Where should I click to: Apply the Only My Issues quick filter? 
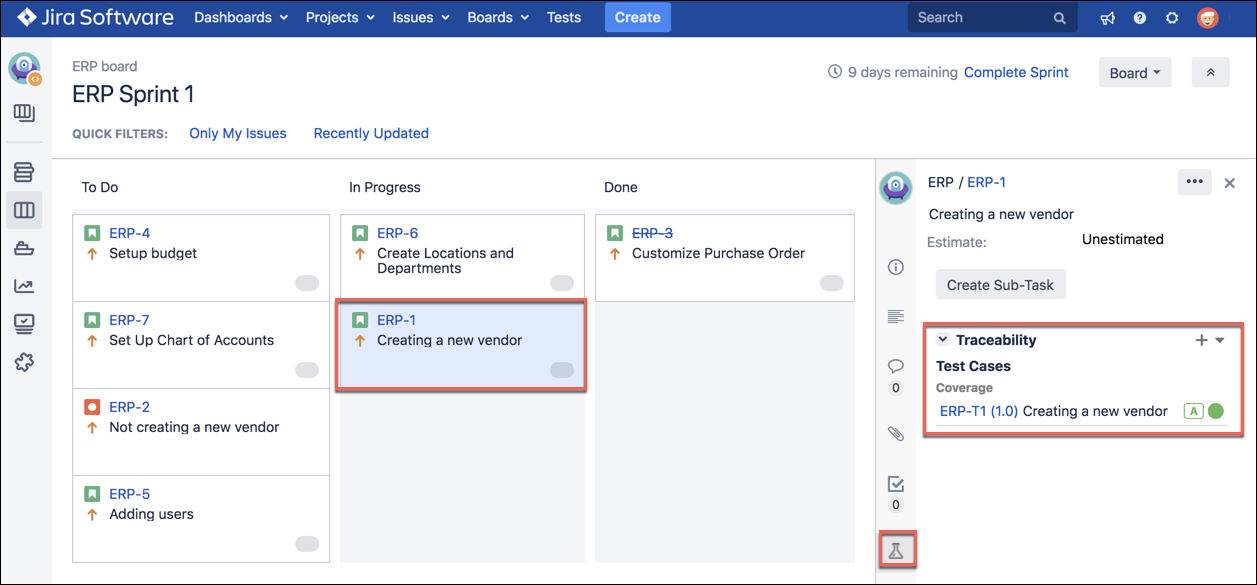click(238, 134)
